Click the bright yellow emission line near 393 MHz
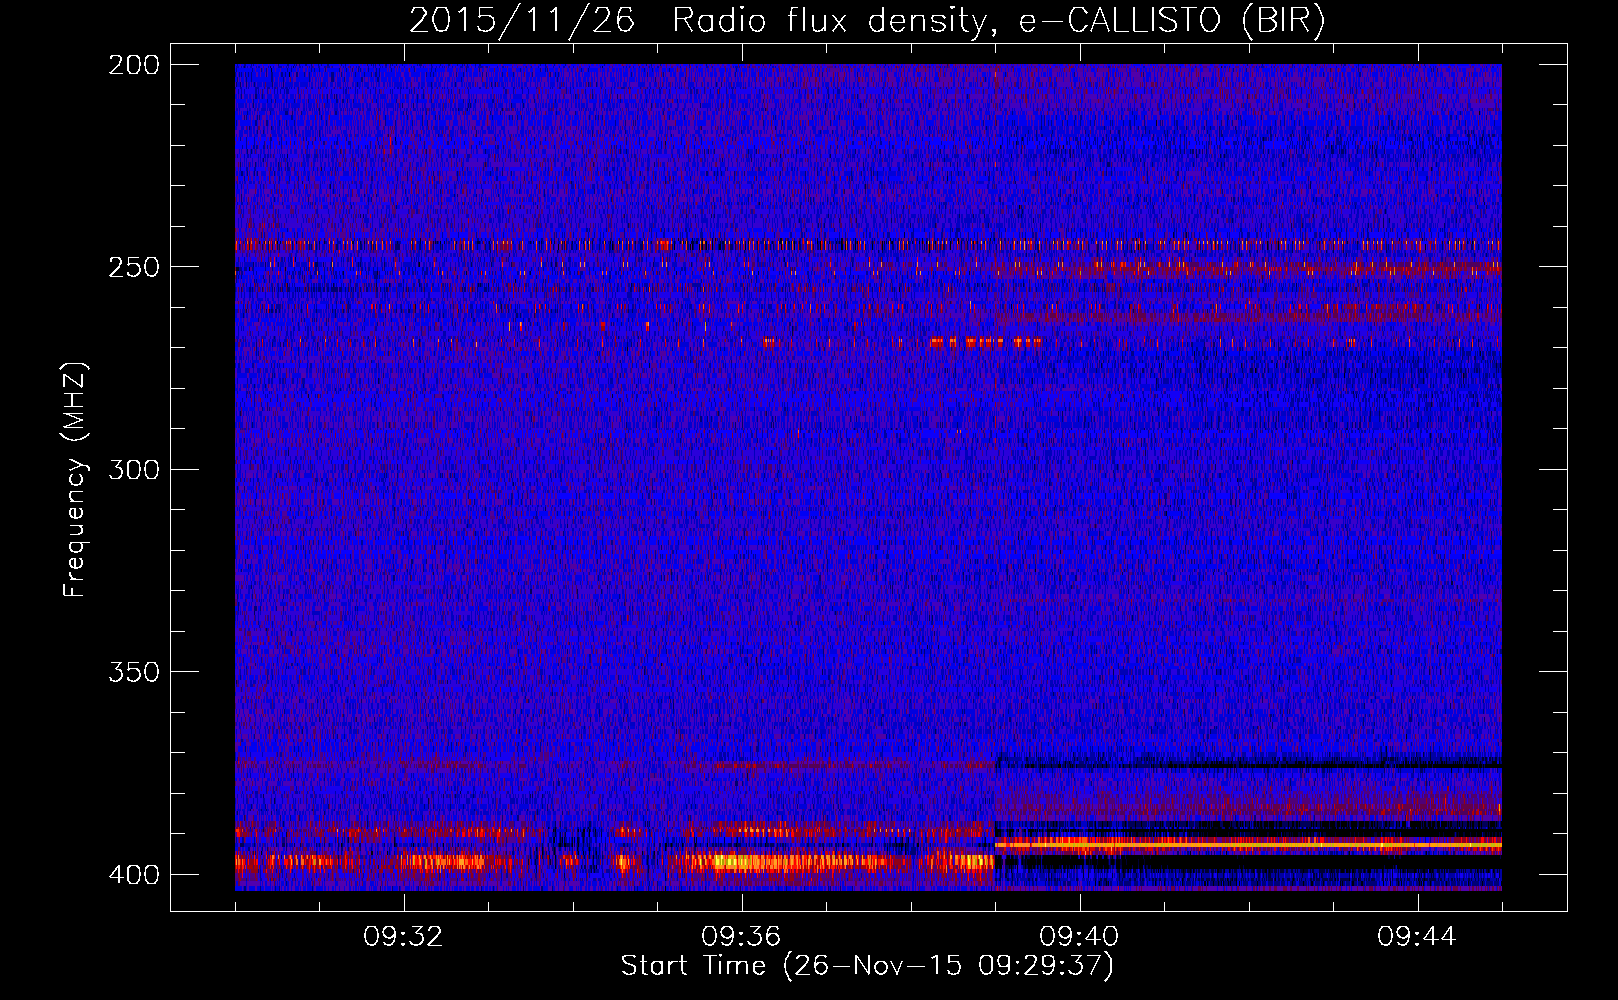The height and width of the screenshot is (1000, 1618). [1248, 845]
